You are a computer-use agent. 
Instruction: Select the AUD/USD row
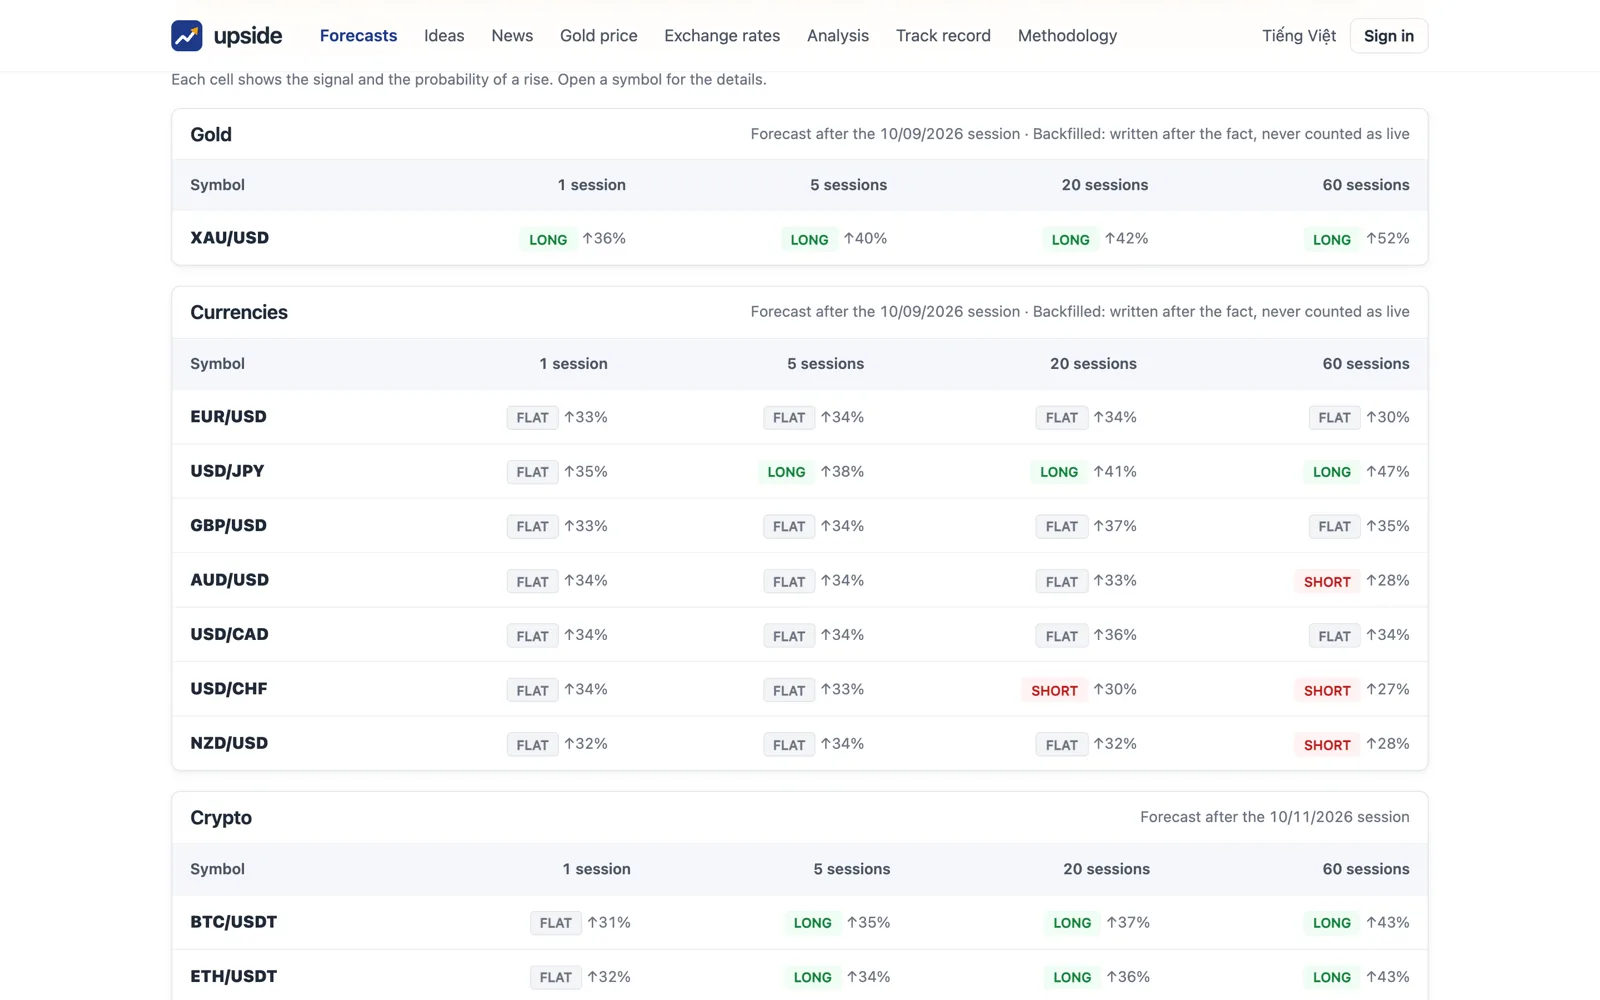[x=799, y=580]
